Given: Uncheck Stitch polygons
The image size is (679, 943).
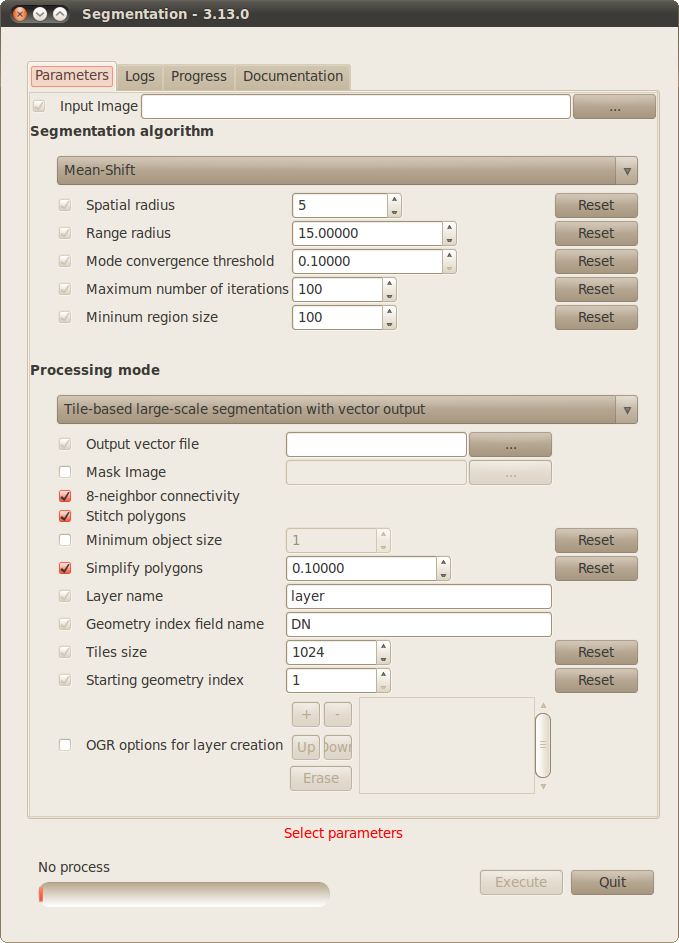Looking at the screenshot, I should click(65, 516).
